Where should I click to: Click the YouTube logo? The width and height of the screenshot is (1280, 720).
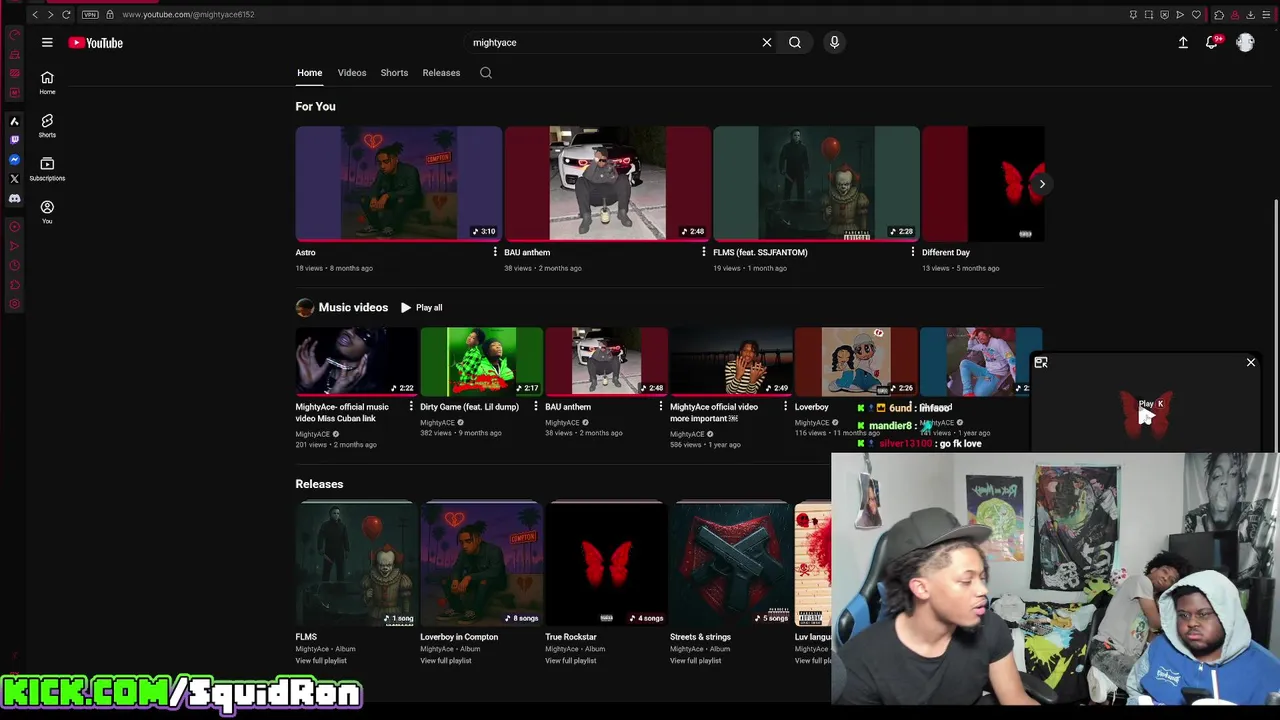pos(96,43)
